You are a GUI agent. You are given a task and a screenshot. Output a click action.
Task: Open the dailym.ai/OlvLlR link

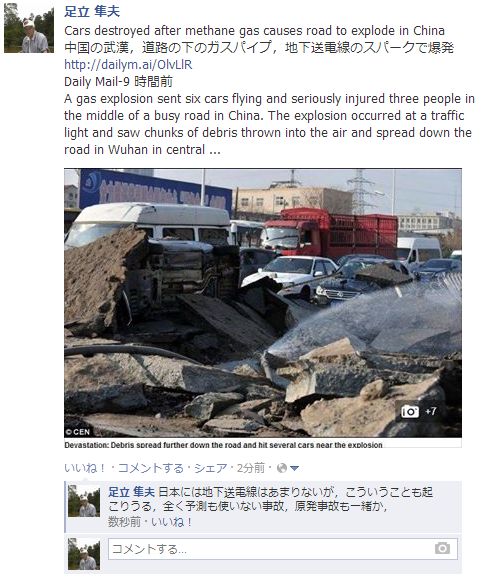pos(128,65)
